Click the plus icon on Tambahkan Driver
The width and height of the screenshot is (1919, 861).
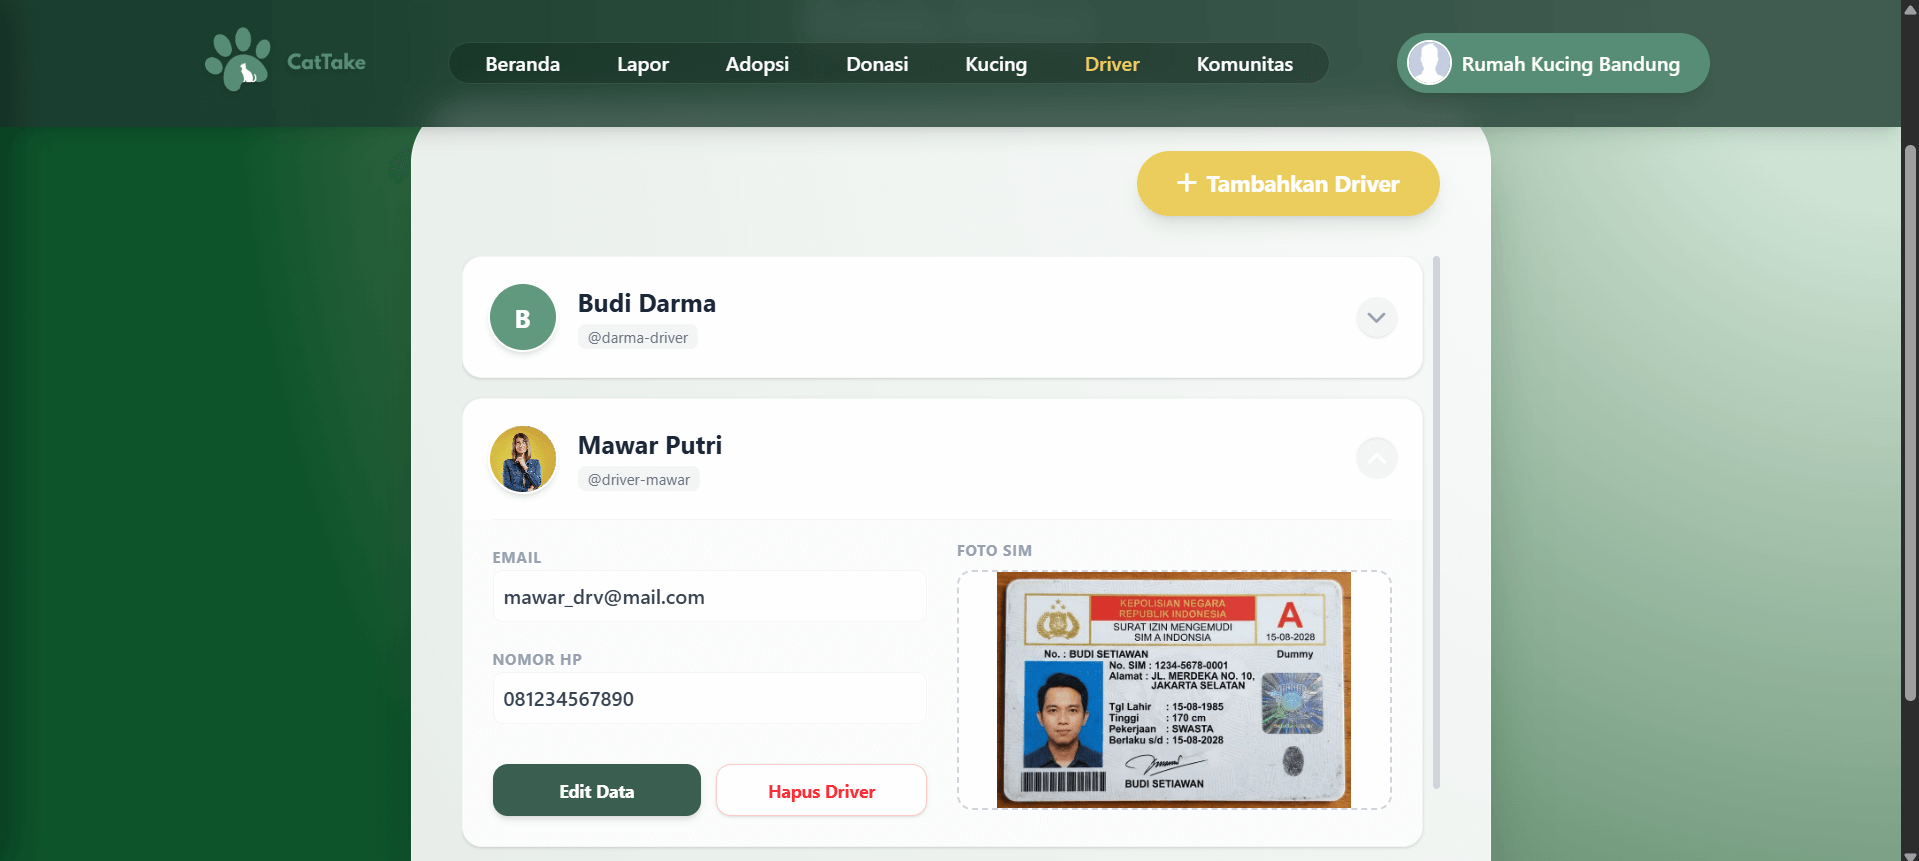tap(1186, 183)
